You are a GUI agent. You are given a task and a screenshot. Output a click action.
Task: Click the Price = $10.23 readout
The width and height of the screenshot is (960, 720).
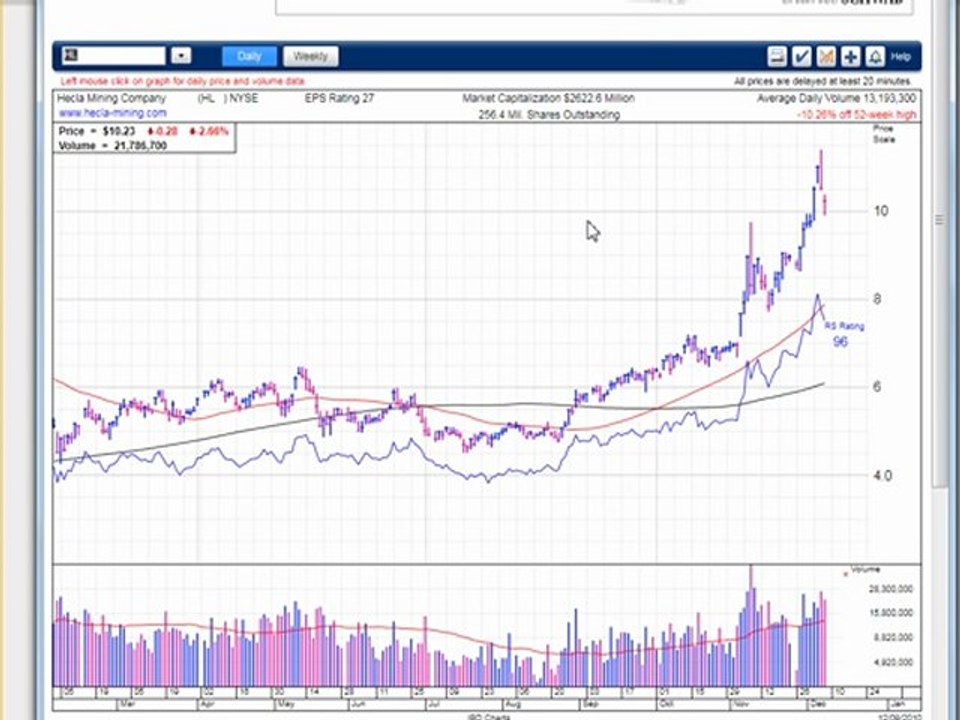tap(97, 131)
